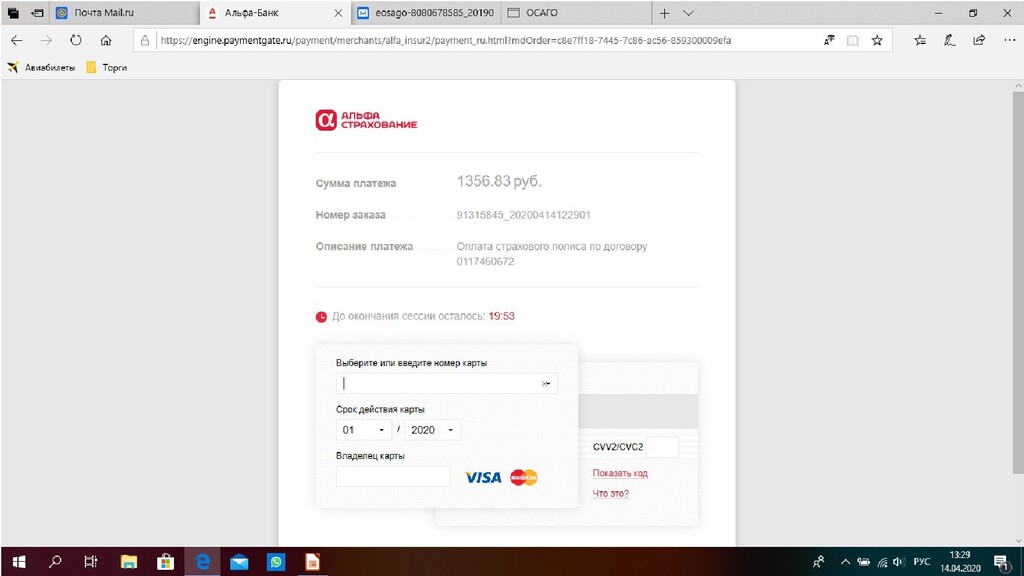
Task: Open the expiry month dropdown 01
Action: (x=363, y=430)
